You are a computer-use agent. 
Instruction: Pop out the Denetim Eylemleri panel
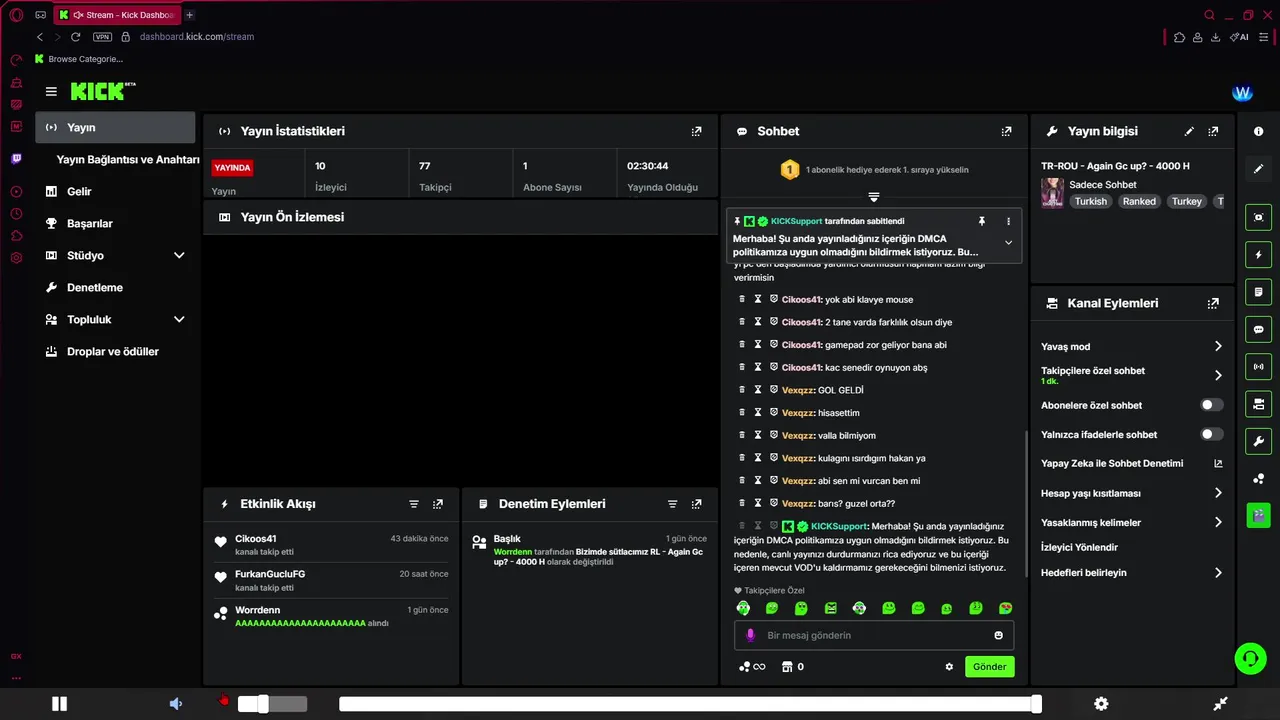[697, 504]
